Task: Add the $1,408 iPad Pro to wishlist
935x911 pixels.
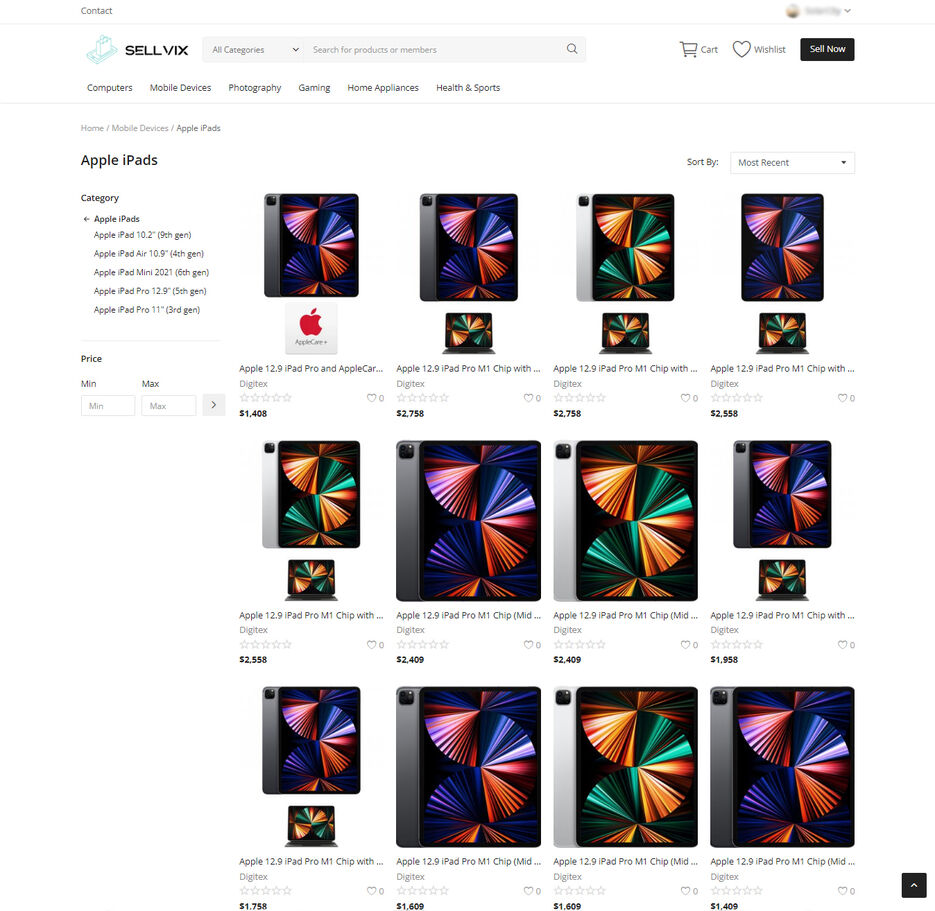Action: (x=371, y=398)
